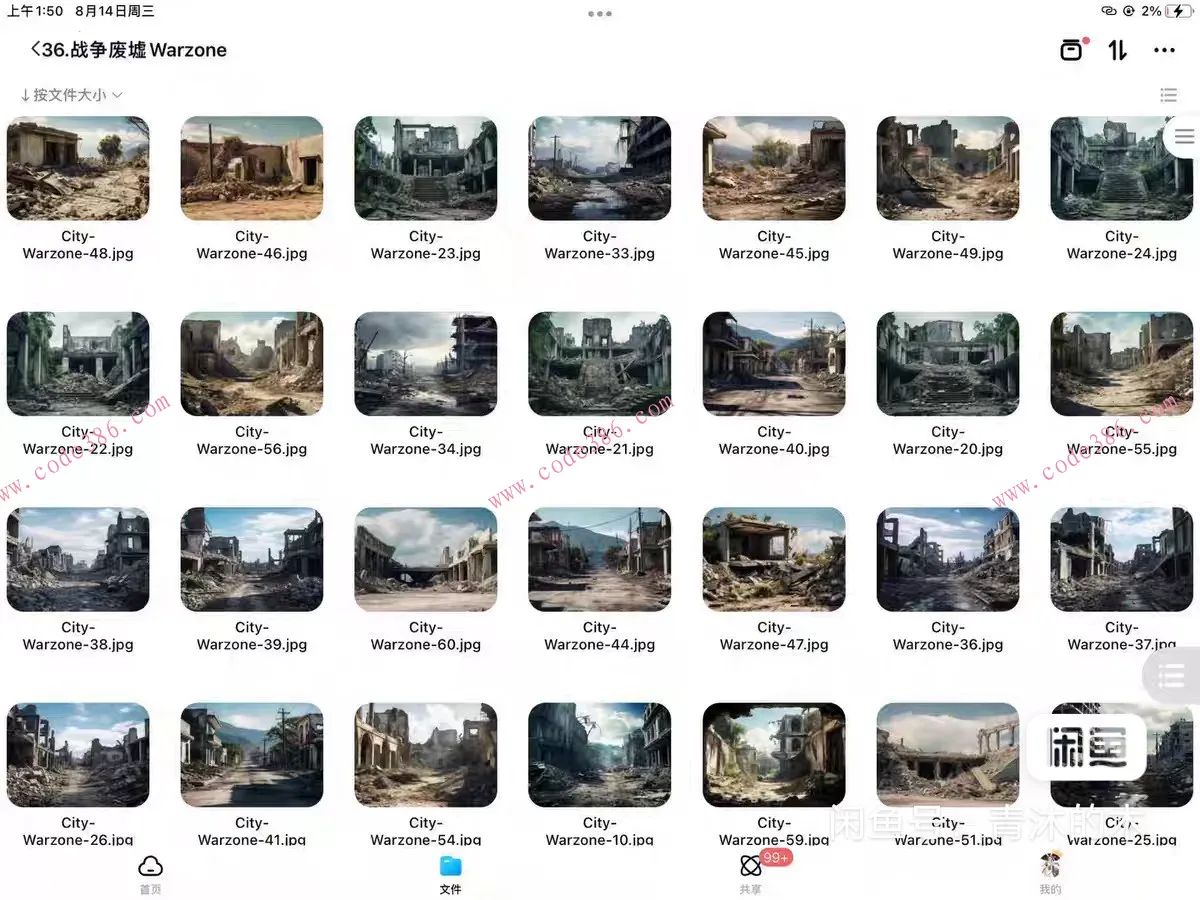Open the transfer list icon with red dot
The image size is (1200, 900).
[x=1072, y=49]
